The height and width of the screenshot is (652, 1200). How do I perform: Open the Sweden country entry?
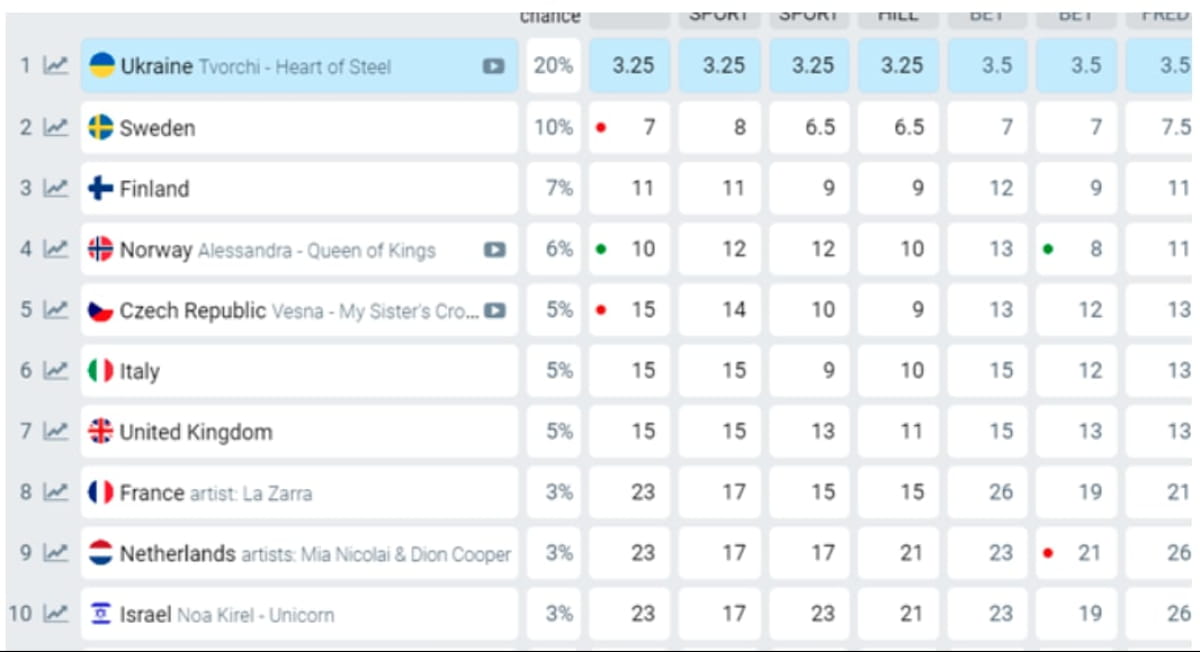coord(157,128)
